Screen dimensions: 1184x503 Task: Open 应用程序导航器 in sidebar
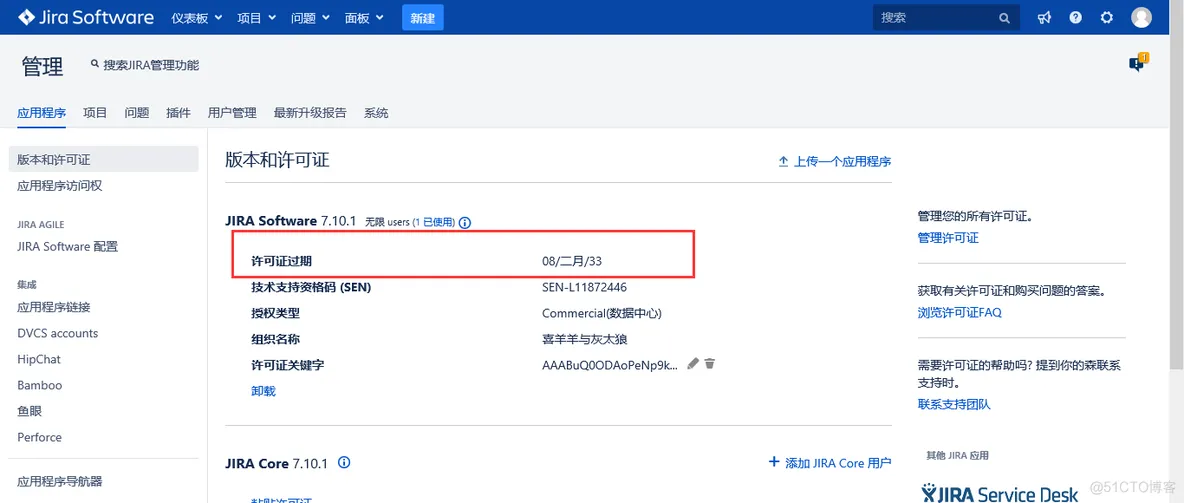60,481
